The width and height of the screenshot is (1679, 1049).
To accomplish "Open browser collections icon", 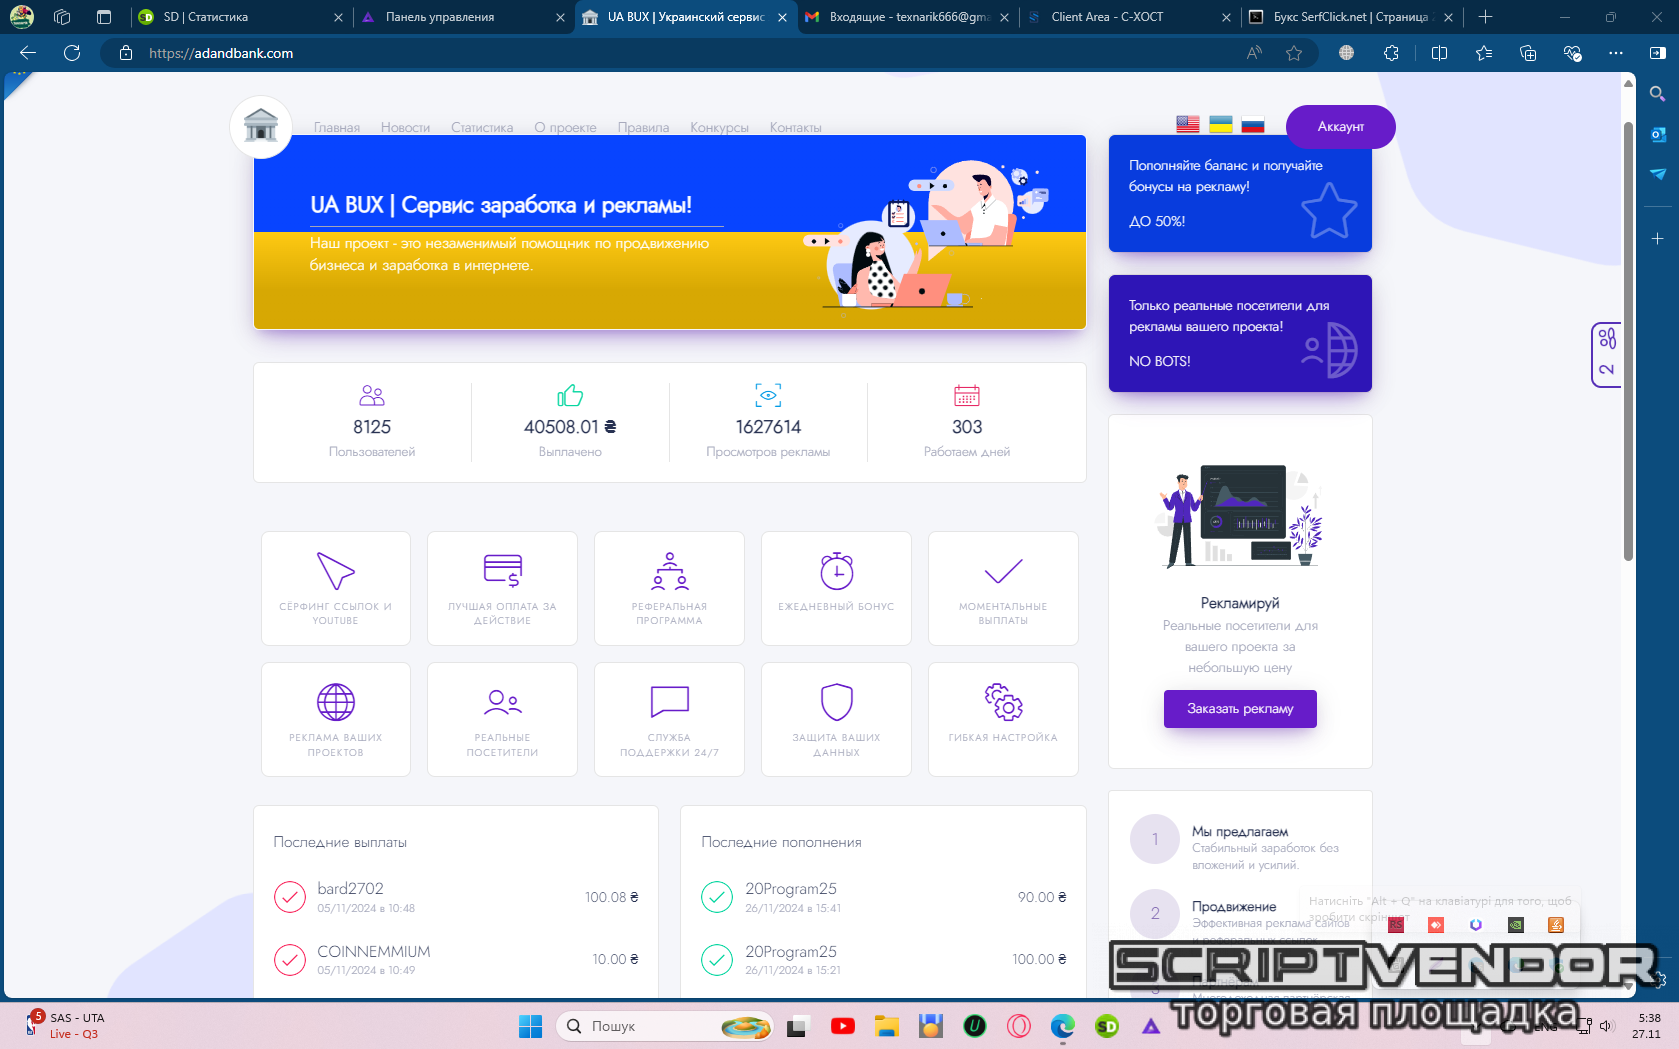I will click(1527, 53).
